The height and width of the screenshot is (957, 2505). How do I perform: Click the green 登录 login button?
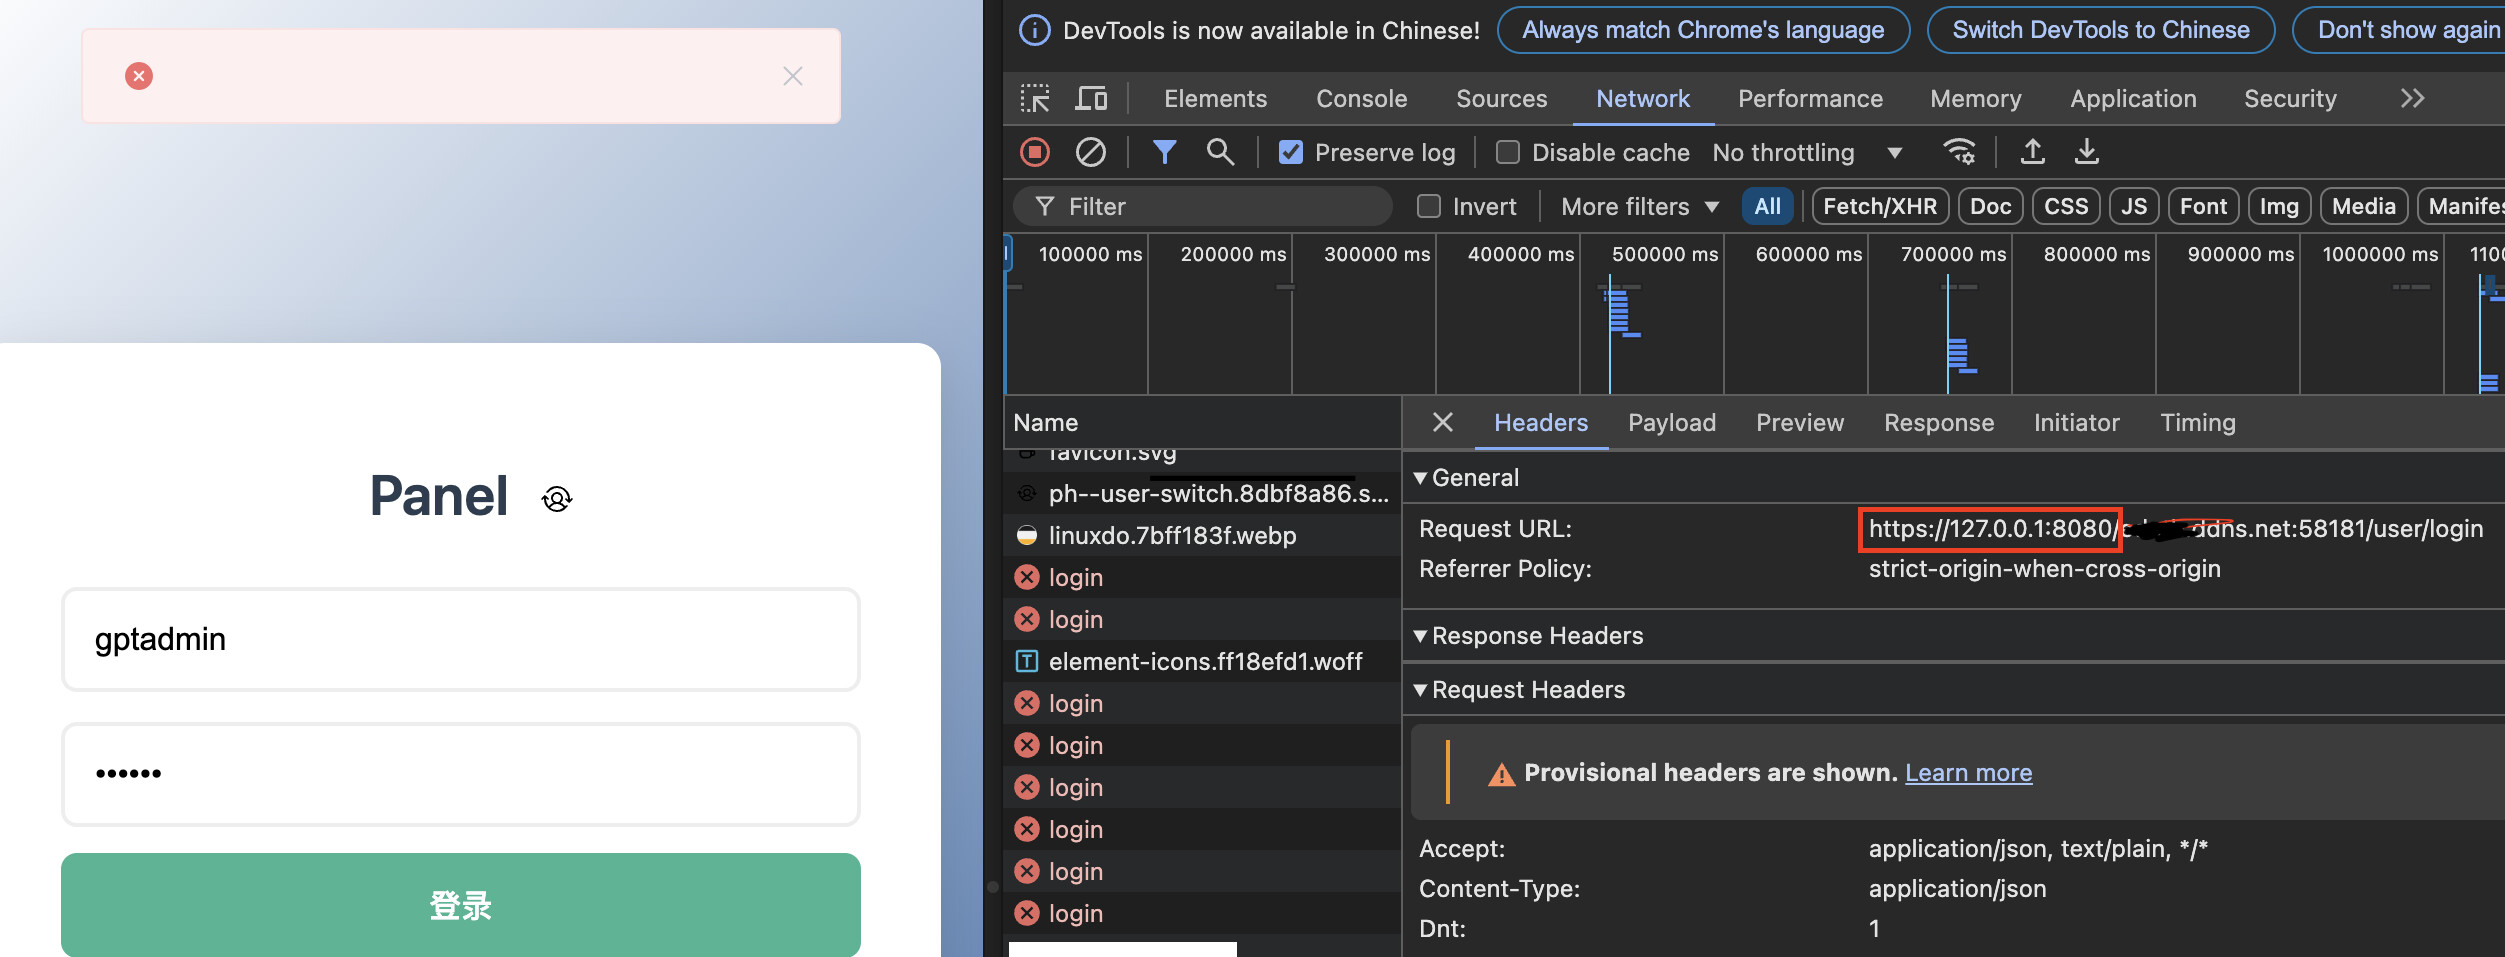(x=461, y=905)
